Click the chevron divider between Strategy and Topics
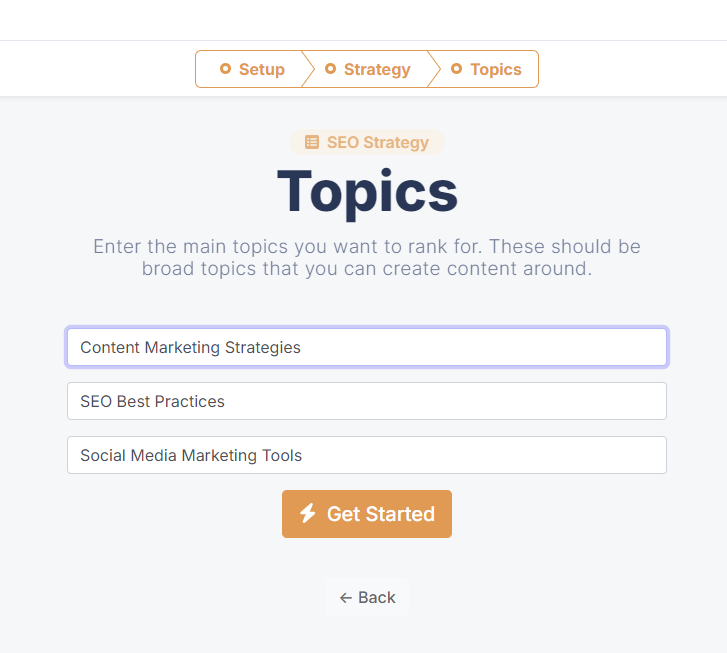727x653 pixels. [x=434, y=69]
